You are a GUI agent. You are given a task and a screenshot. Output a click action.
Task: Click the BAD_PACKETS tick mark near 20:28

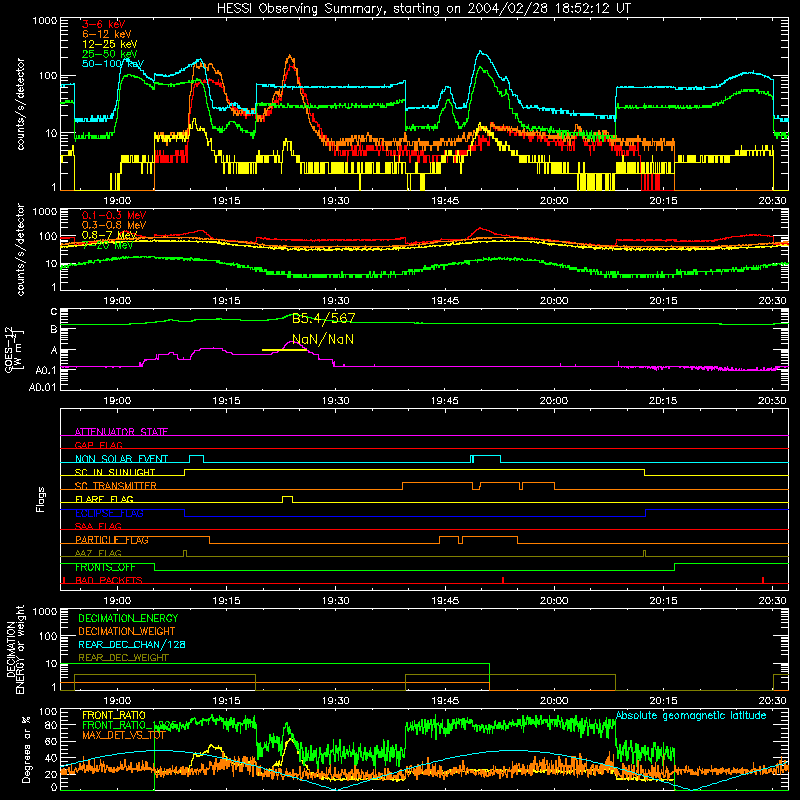coord(763,580)
